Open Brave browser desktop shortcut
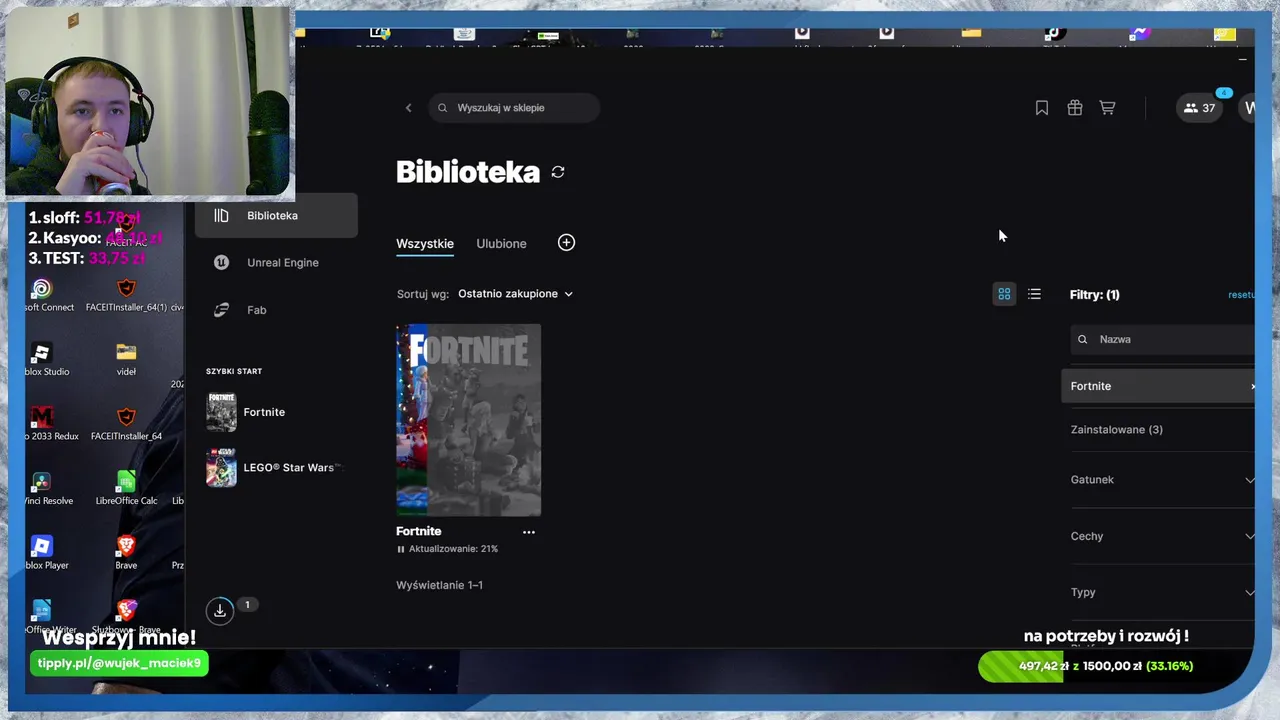 [x=126, y=553]
